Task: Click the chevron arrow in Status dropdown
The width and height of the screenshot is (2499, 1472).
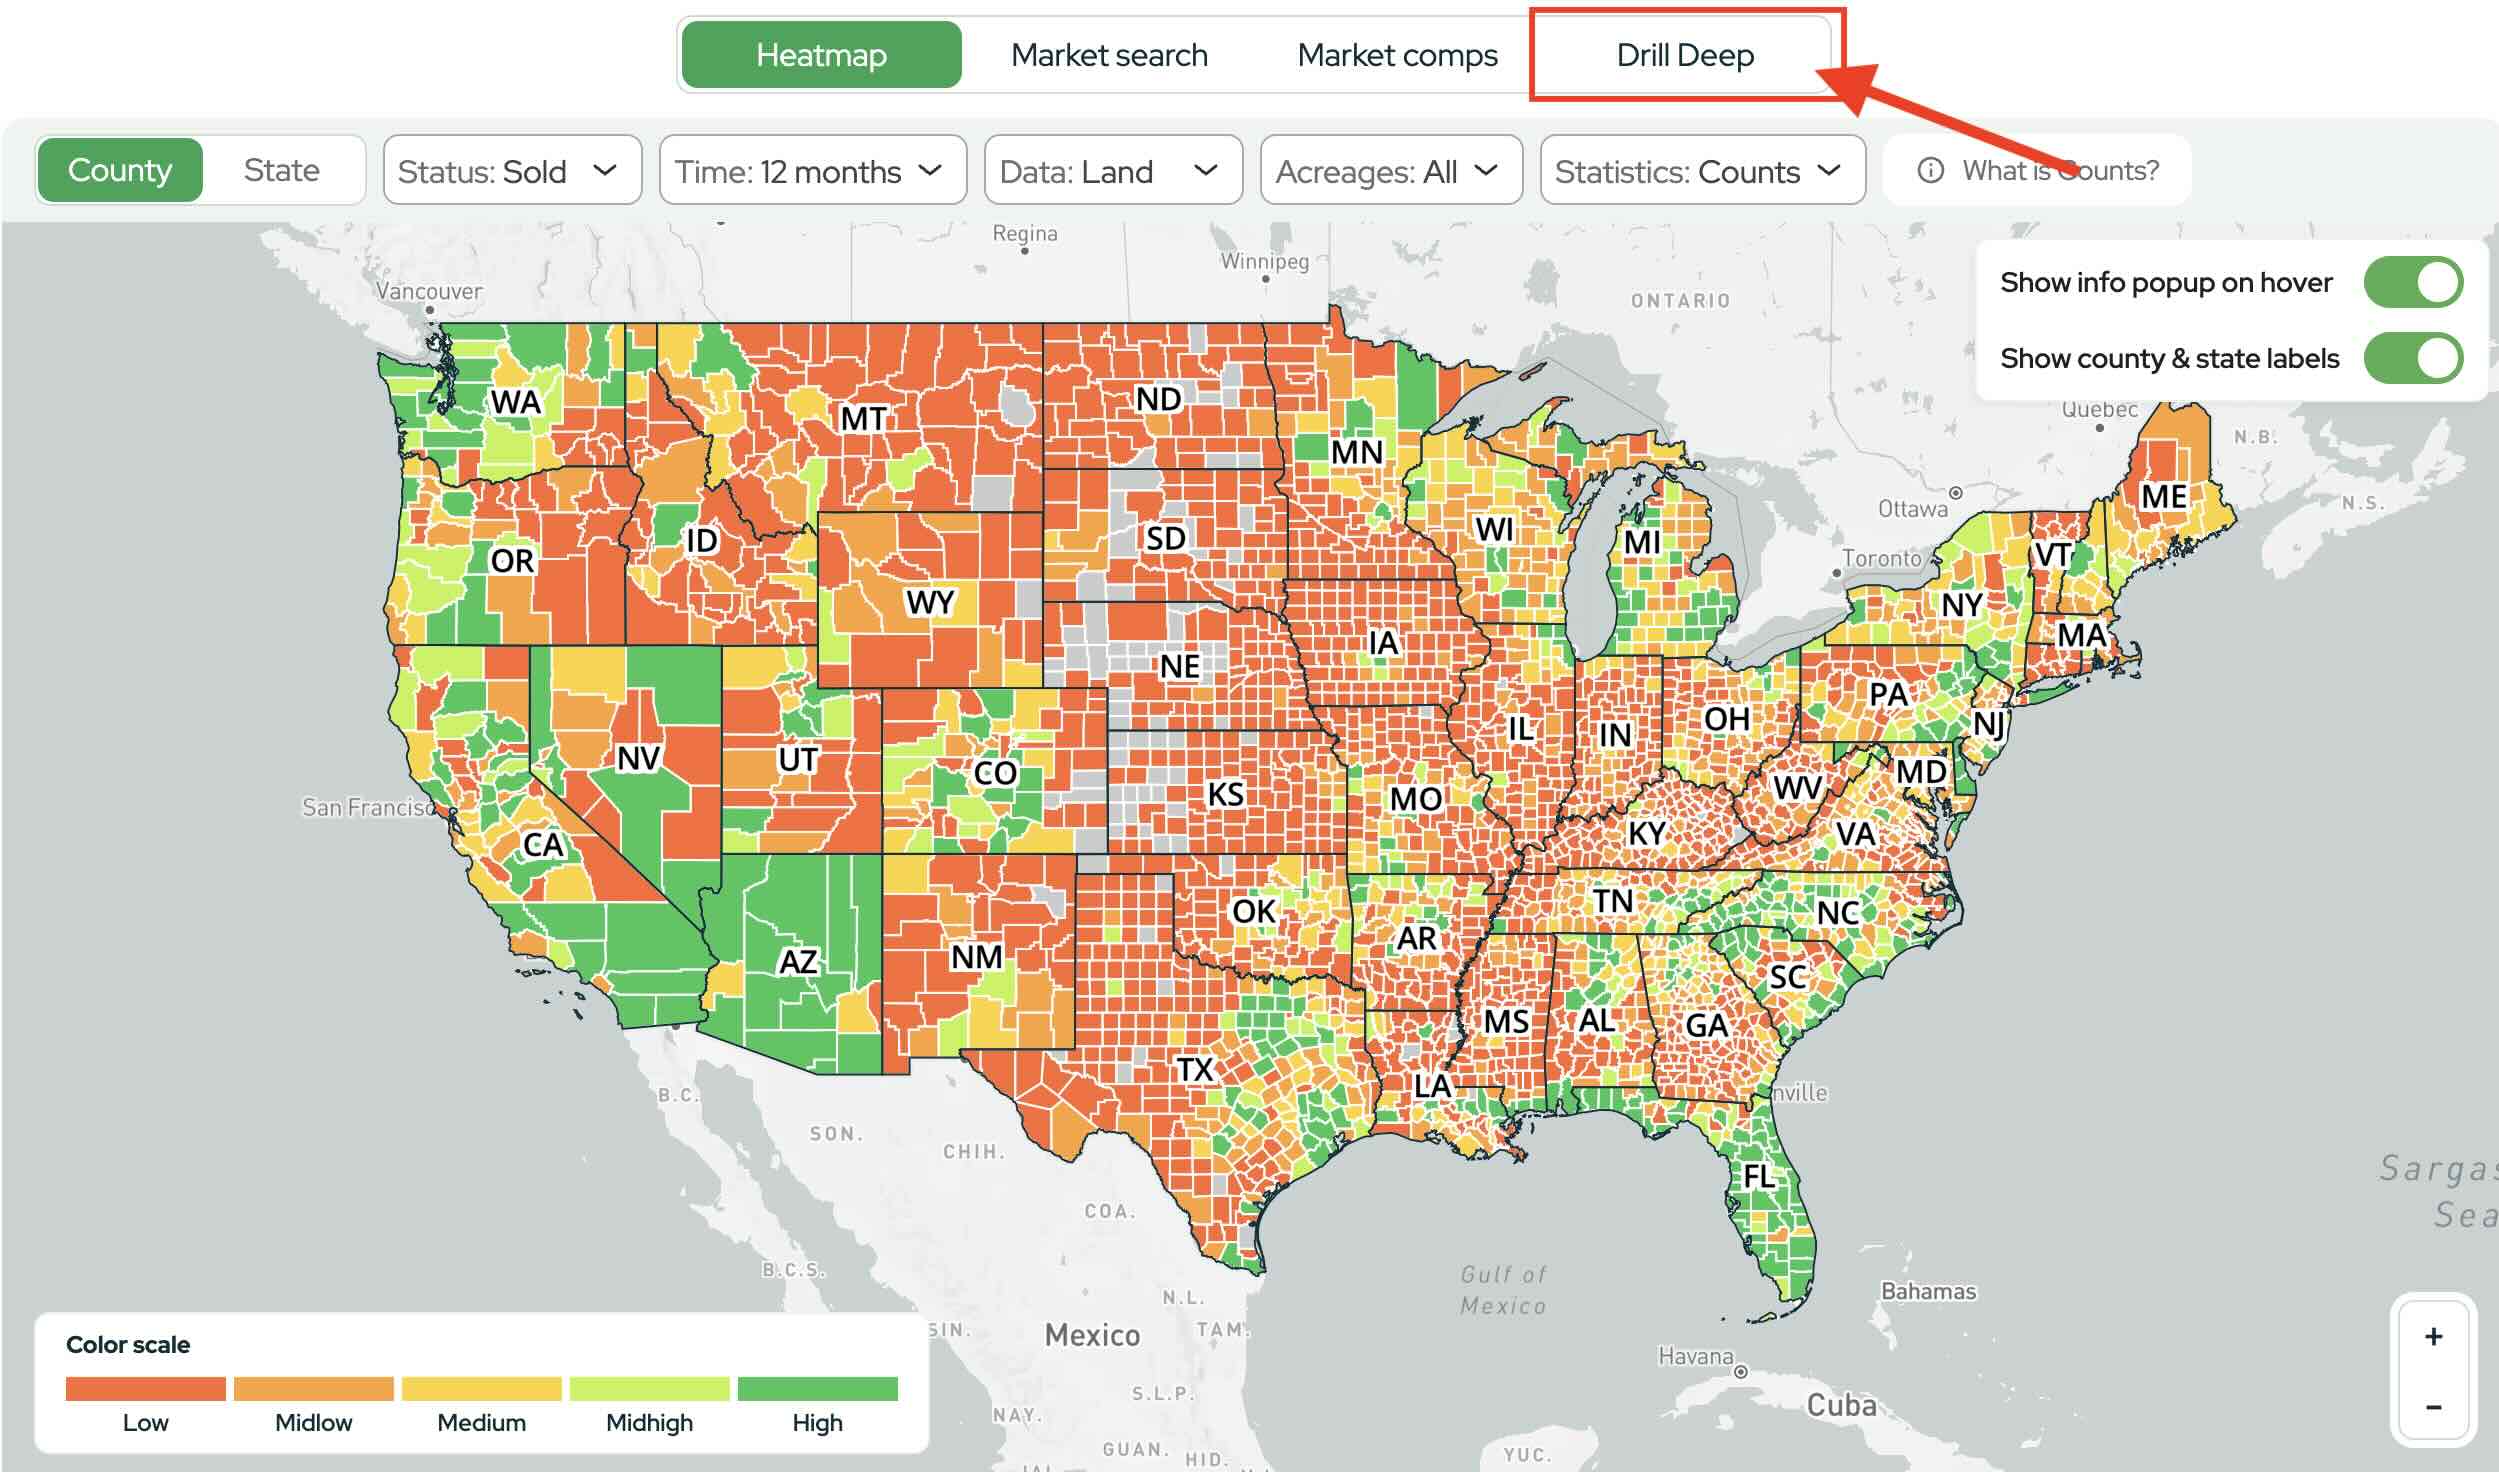Action: pyautogui.click(x=604, y=171)
